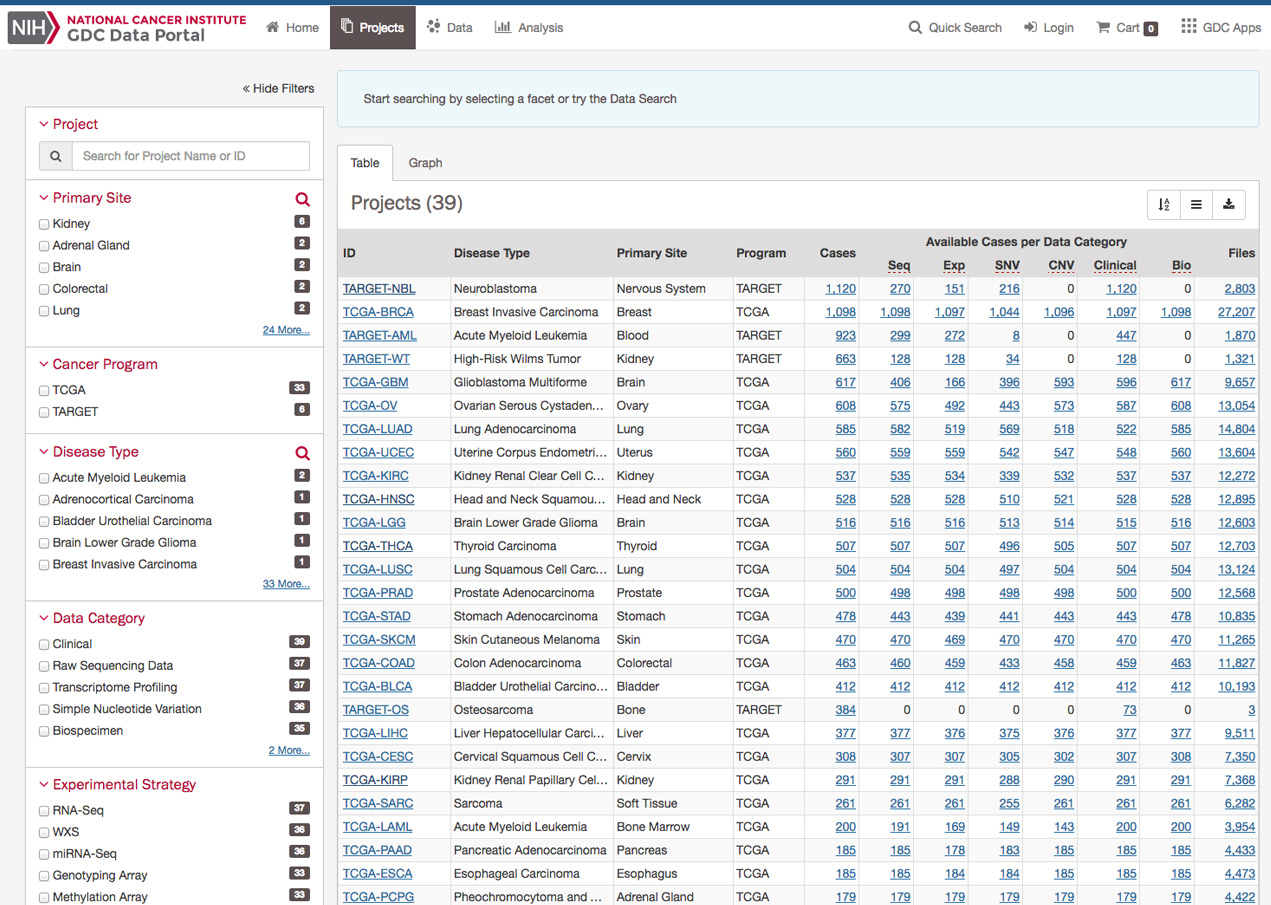Viewport: 1271px width, 905px height.
Task: Click the sort table icon button
Action: coord(1164,204)
